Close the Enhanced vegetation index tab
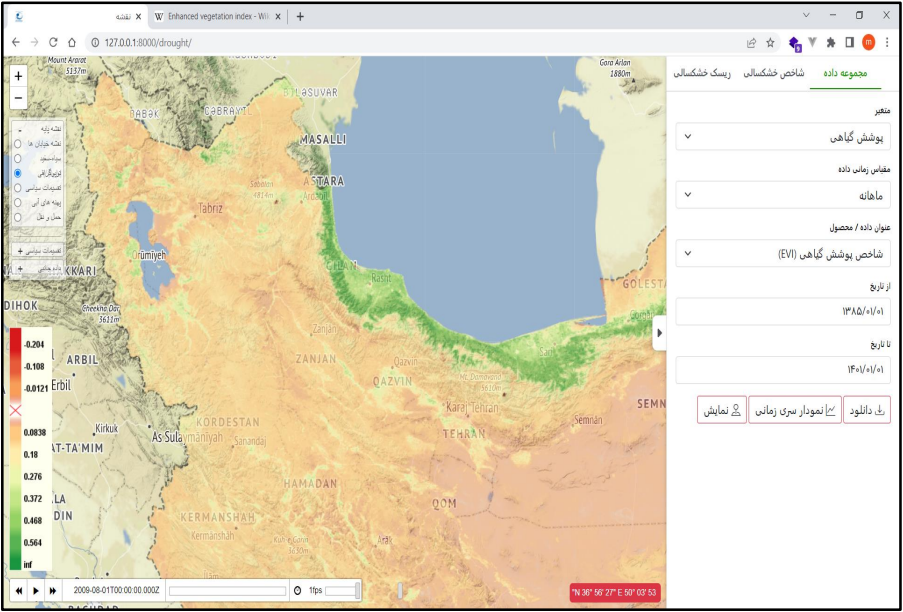Screen dimensions: 903x612 [x=278, y=17]
